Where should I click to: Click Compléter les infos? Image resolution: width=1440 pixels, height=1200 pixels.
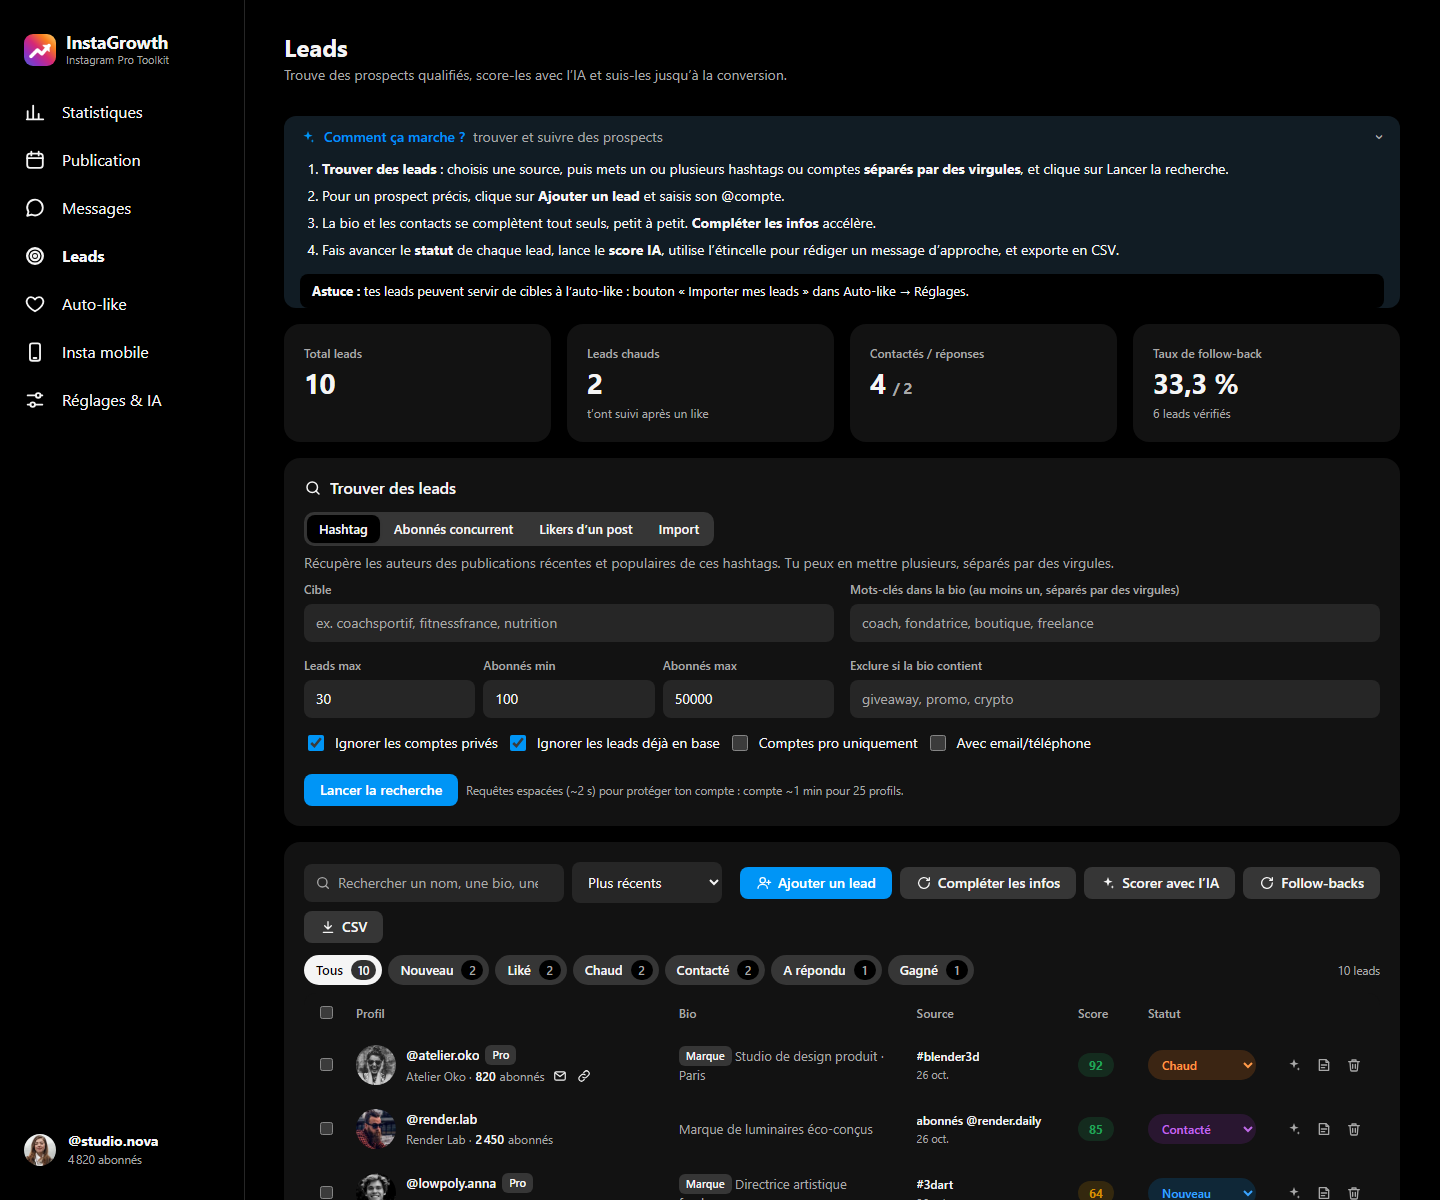coord(988,883)
